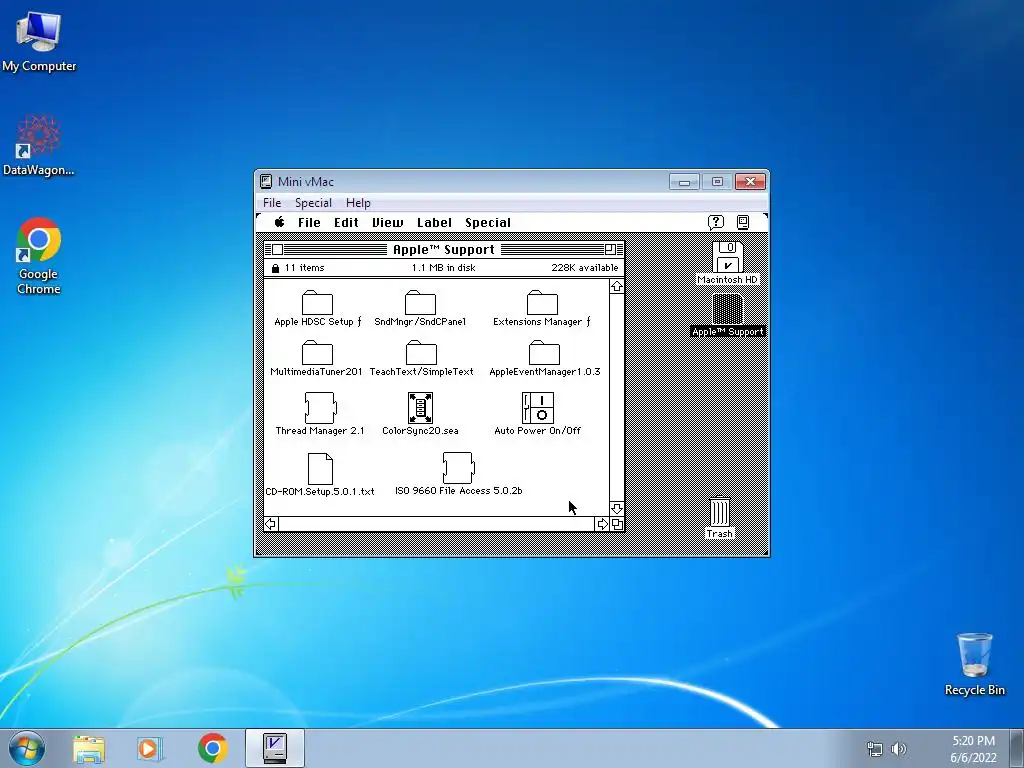Open the Mac Label menu
This screenshot has height=768, width=1024.
click(434, 223)
